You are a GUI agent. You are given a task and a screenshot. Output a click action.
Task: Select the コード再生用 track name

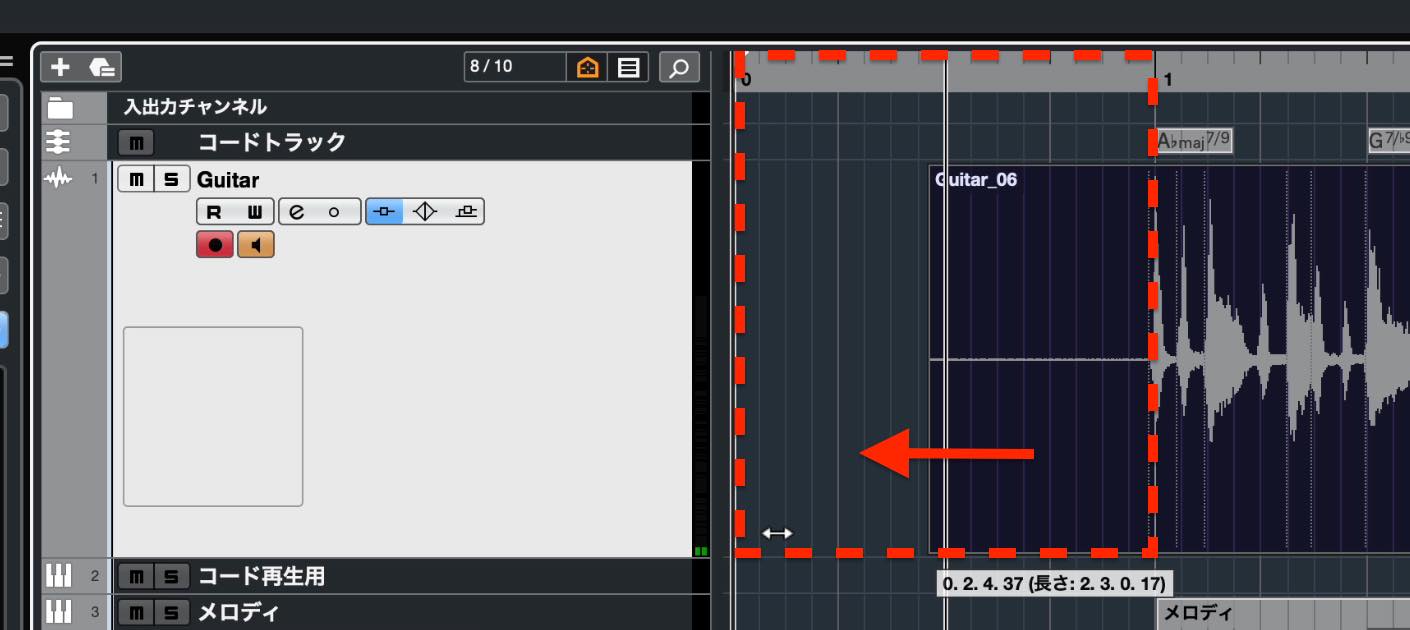click(261, 576)
